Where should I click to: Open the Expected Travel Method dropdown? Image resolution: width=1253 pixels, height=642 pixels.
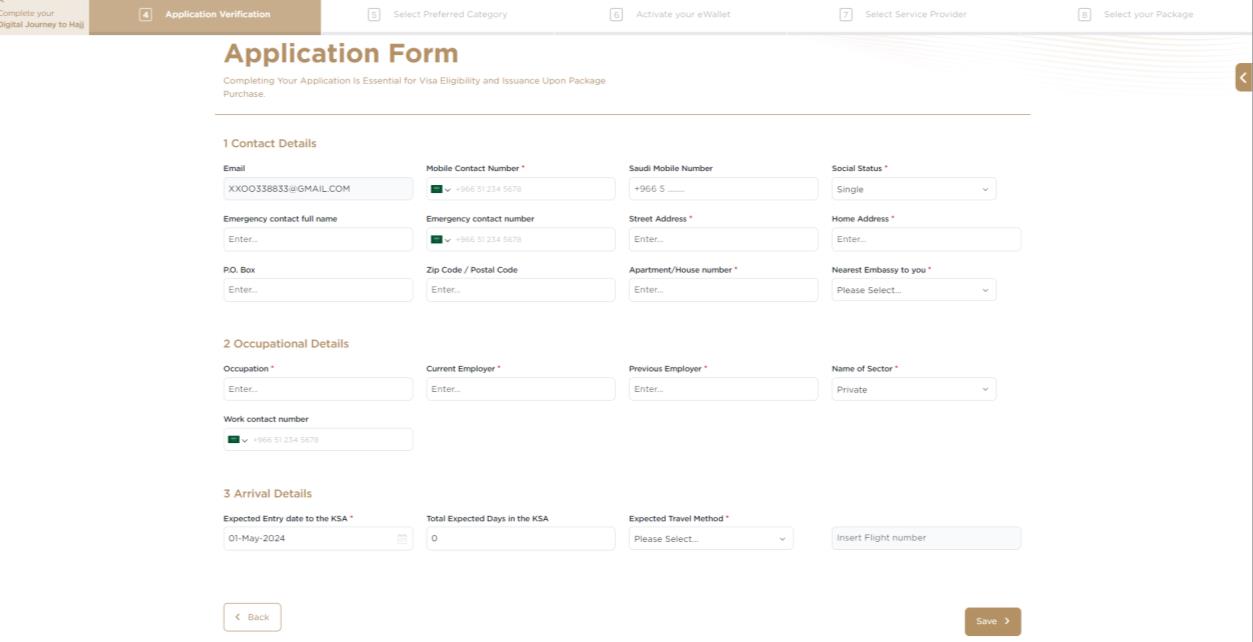(x=711, y=538)
